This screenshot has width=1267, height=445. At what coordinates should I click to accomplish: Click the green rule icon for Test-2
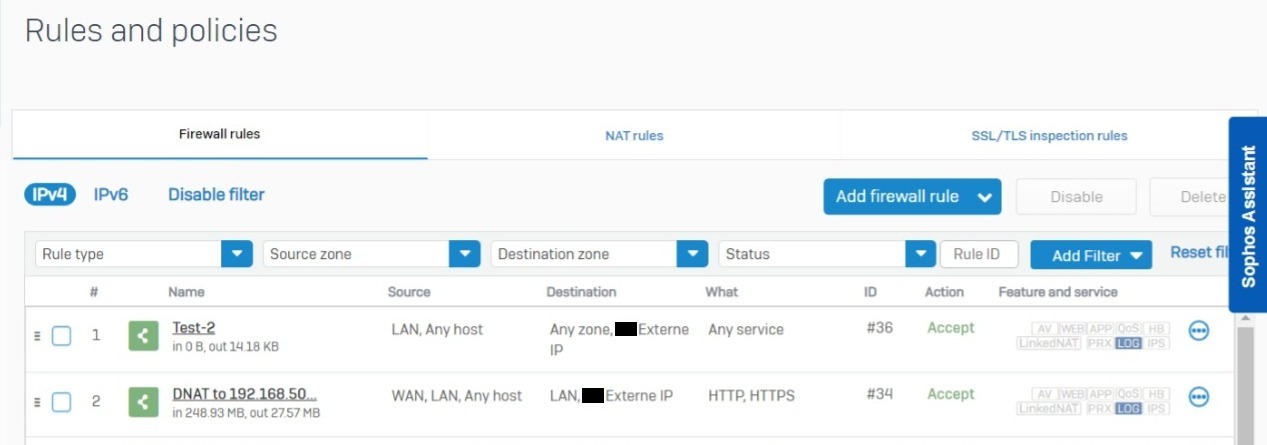[x=144, y=336]
